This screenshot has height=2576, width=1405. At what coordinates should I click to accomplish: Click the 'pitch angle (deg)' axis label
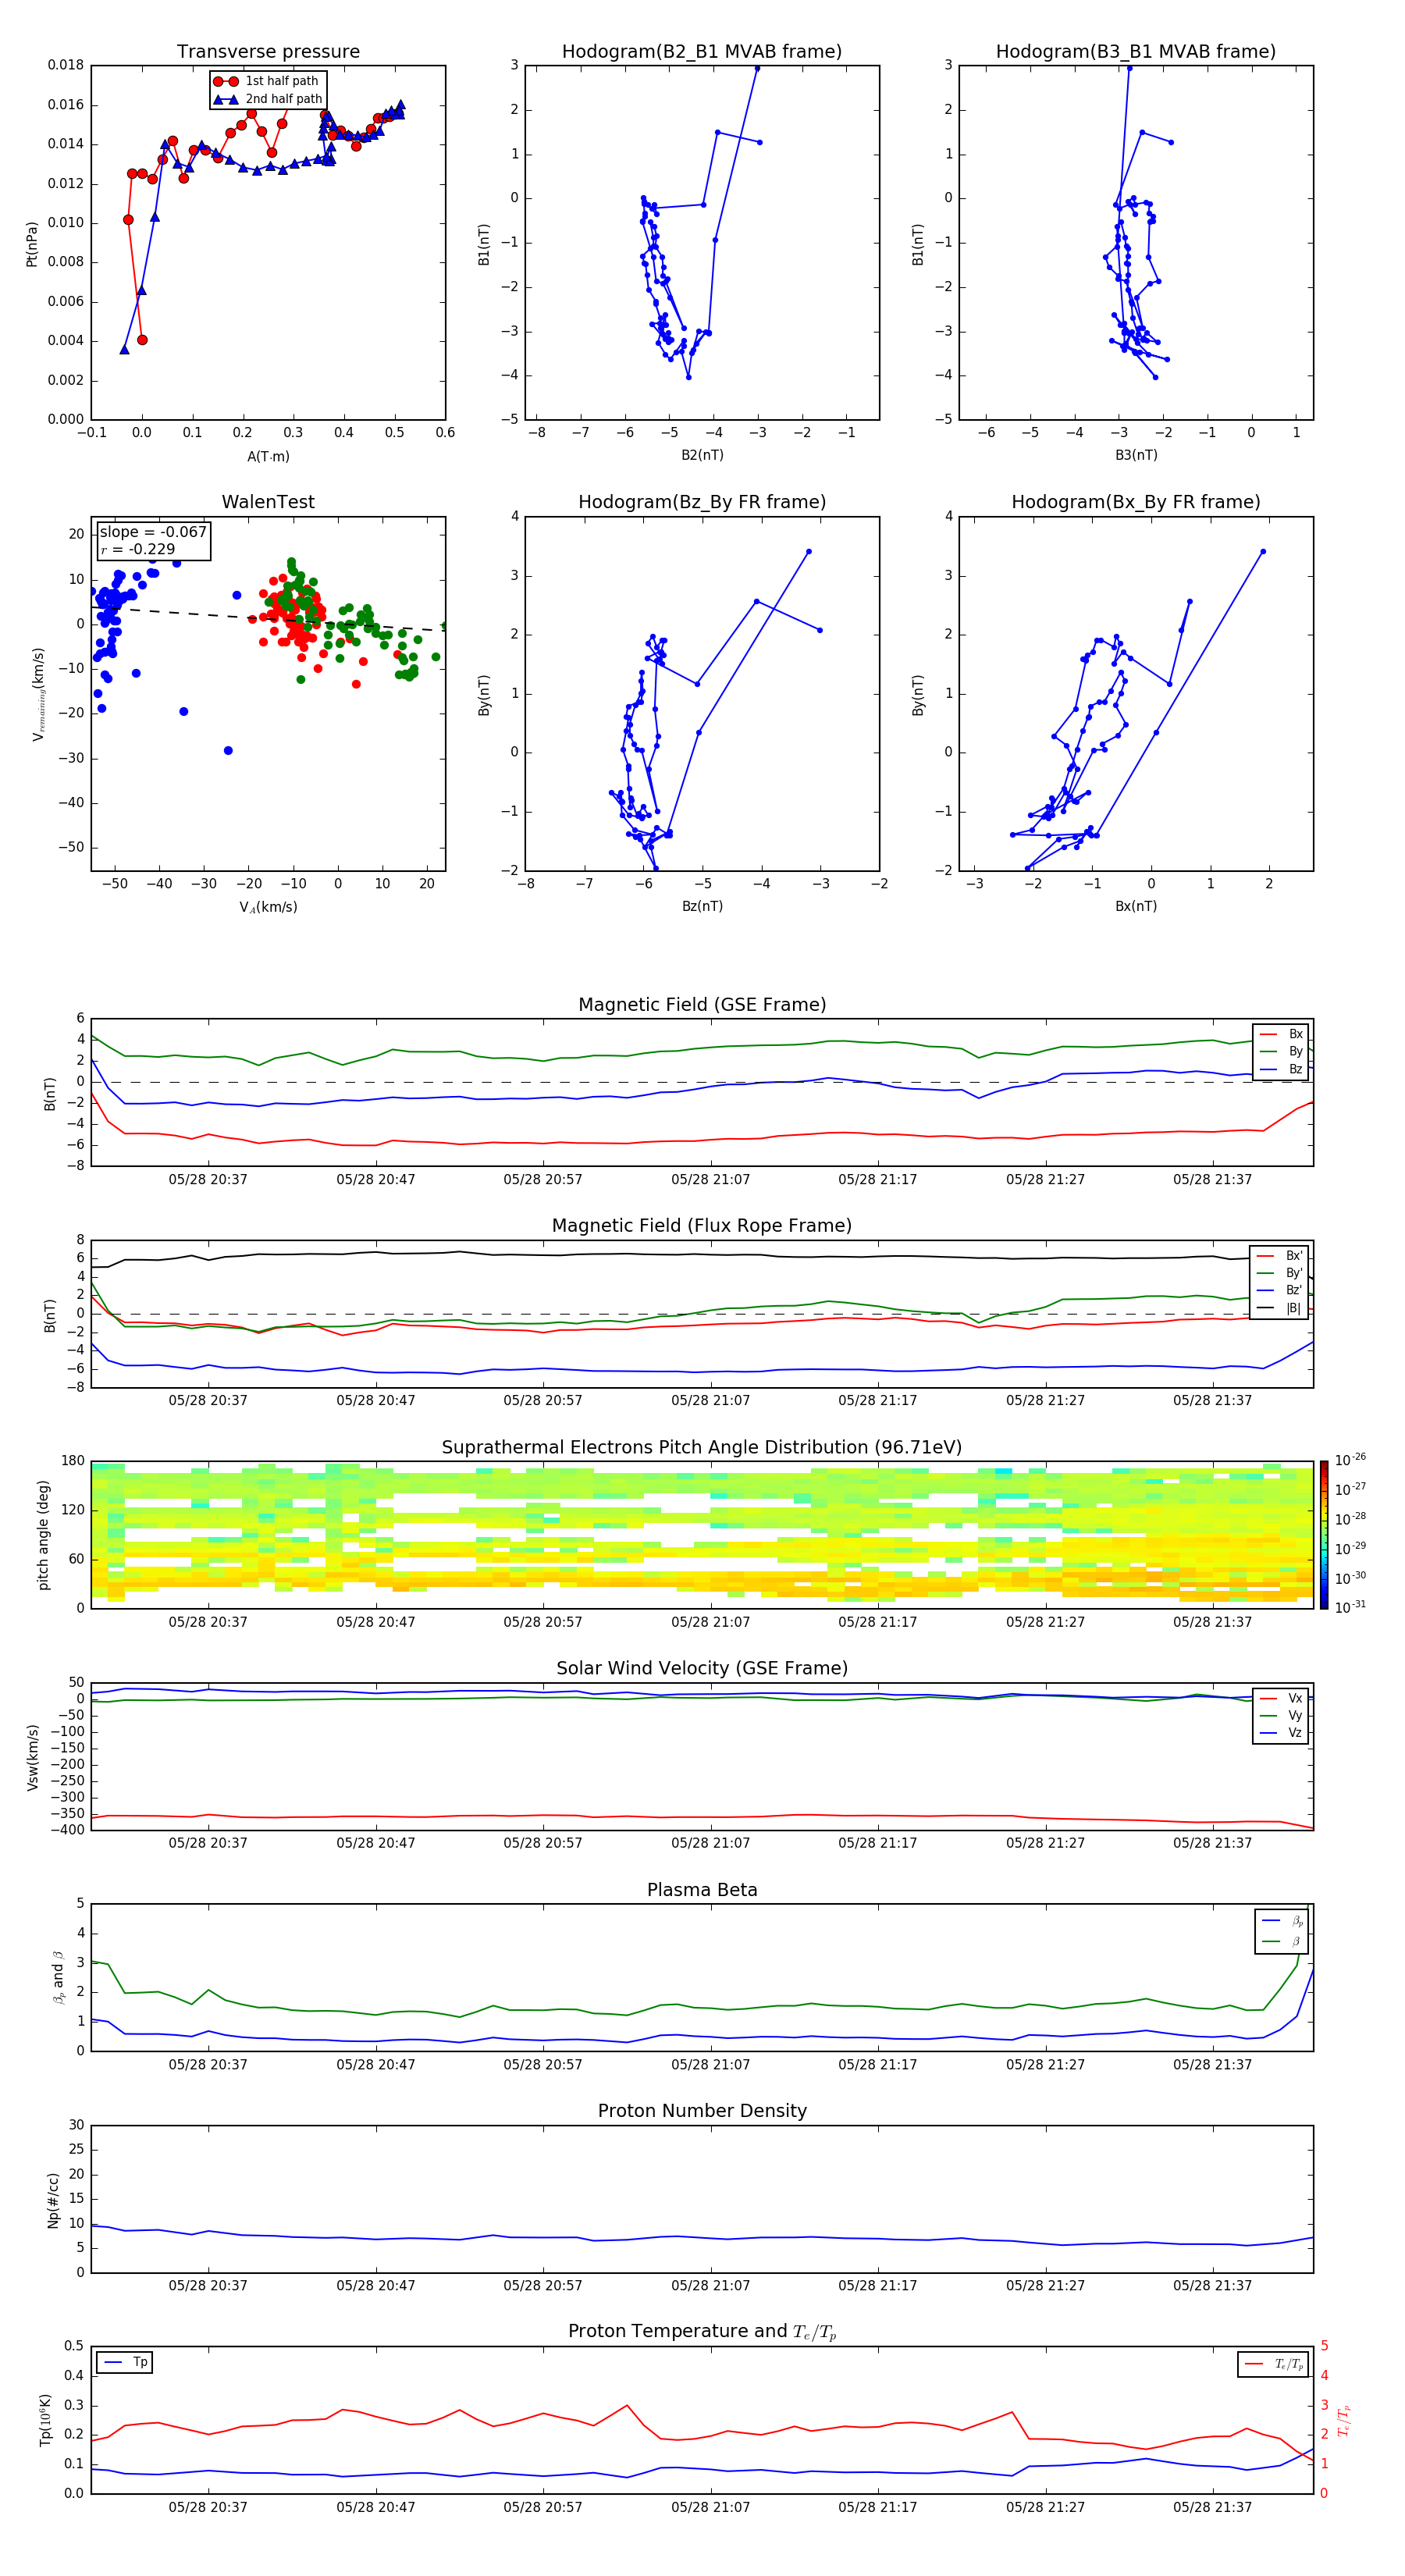pos(43,1535)
